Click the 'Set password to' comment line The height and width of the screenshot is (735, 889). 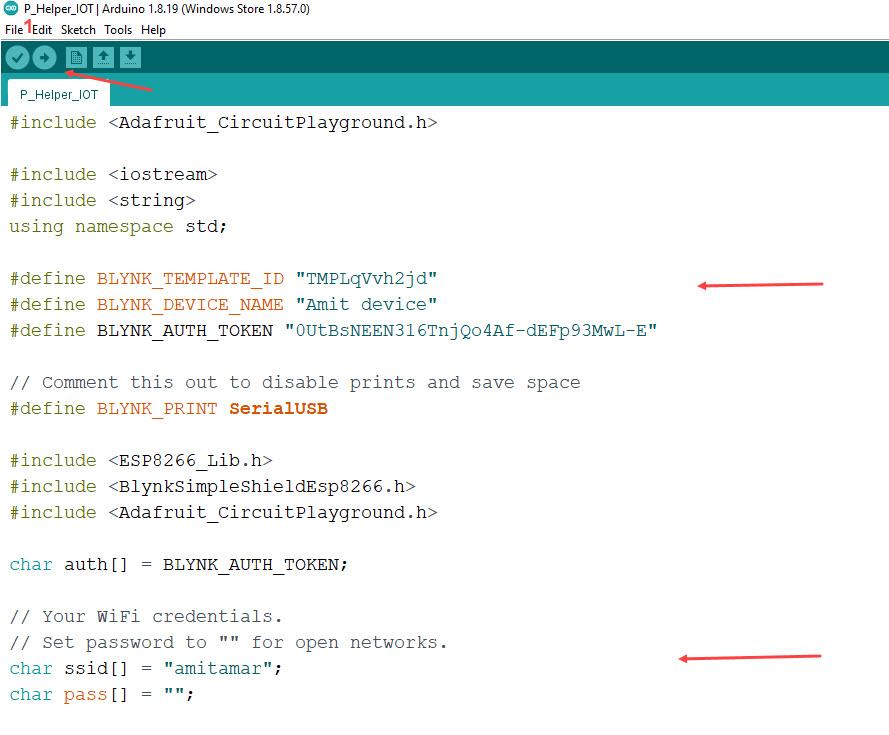click(228, 643)
